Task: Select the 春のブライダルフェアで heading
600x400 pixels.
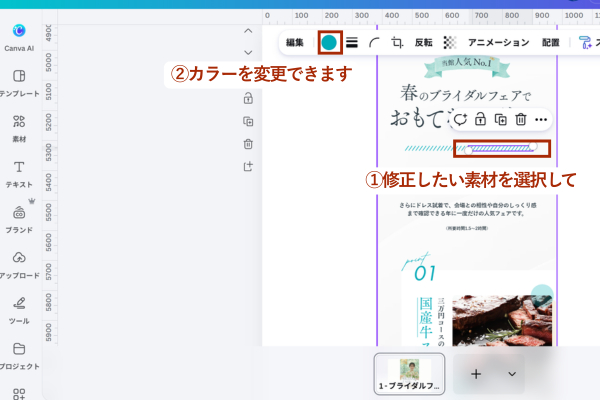Action: pos(466,94)
